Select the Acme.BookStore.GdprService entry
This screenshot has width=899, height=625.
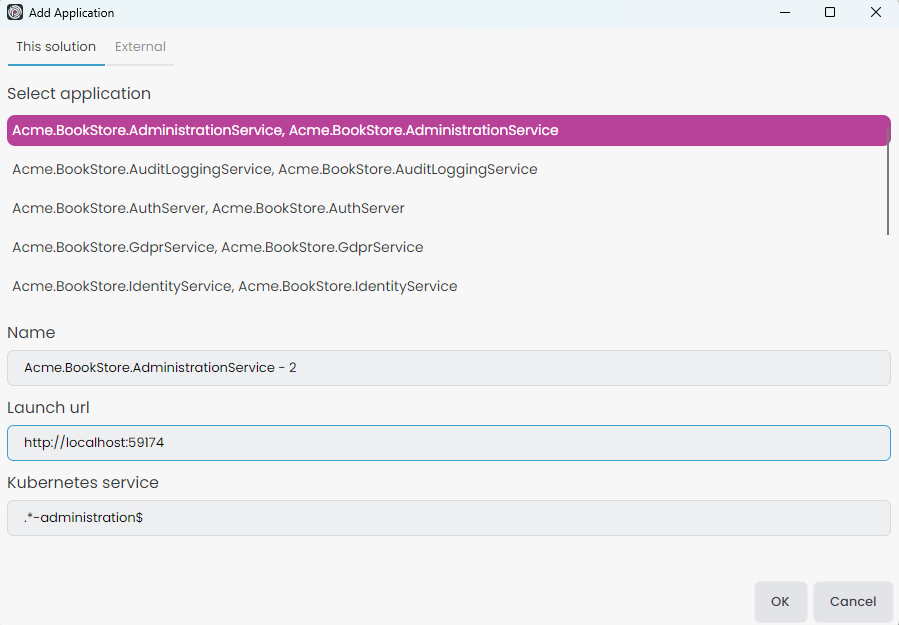click(x=217, y=247)
